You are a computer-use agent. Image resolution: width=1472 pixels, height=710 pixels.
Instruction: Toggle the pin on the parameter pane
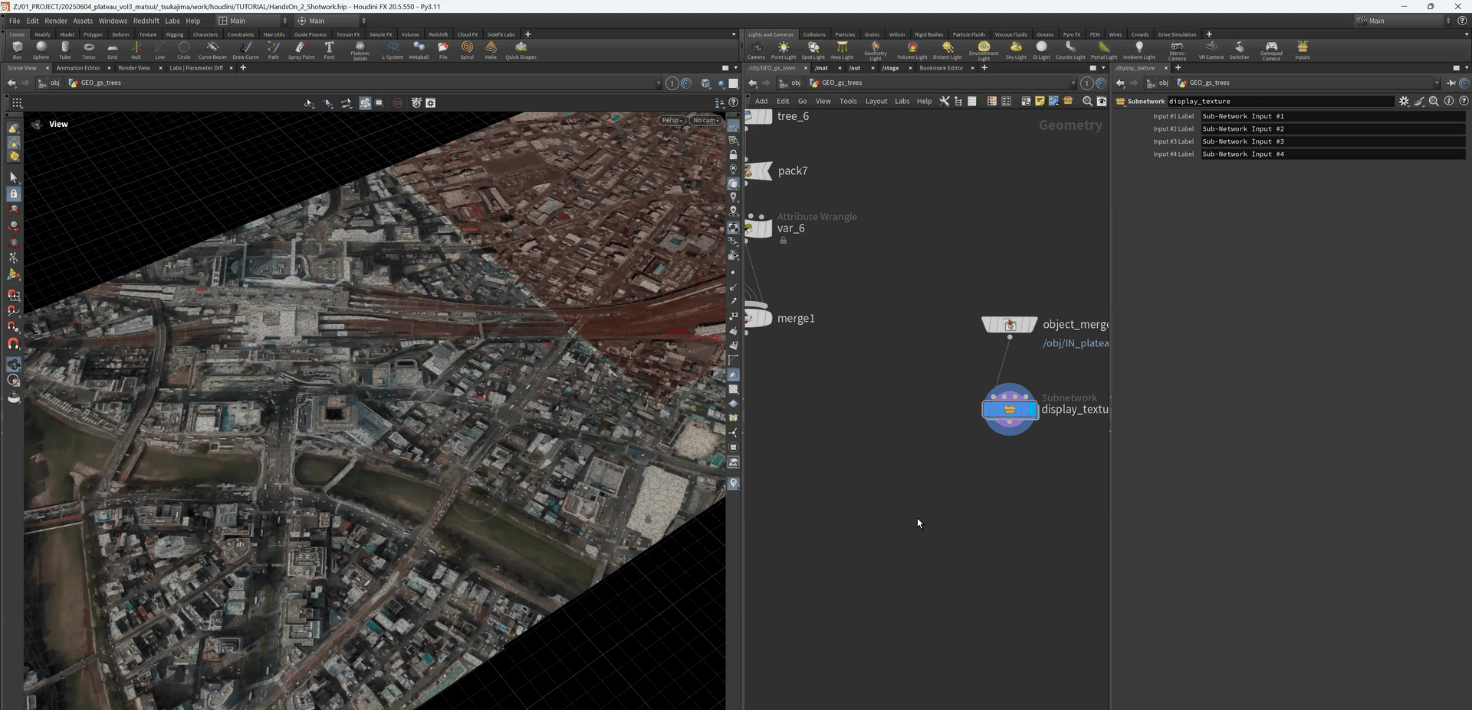1451,83
